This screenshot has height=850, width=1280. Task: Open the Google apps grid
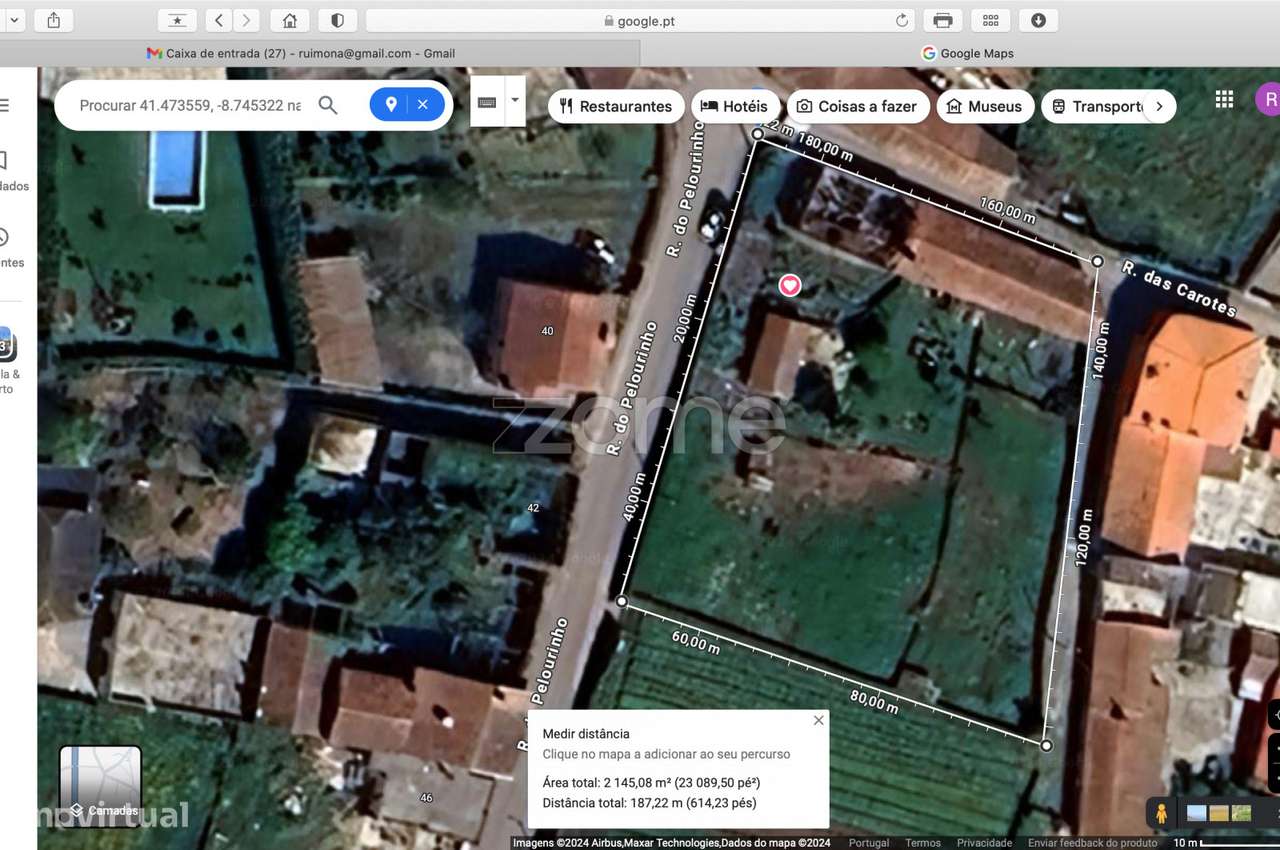(1224, 98)
